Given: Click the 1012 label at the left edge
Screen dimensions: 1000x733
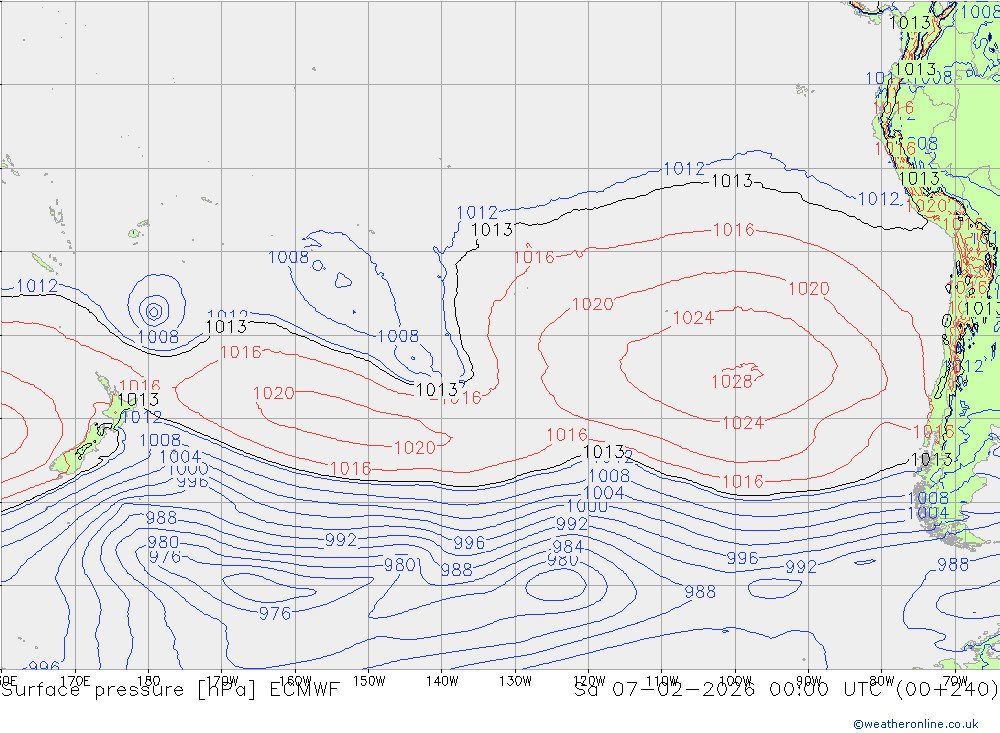Looking at the screenshot, I should pyautogui.click(x=37, y=286).
